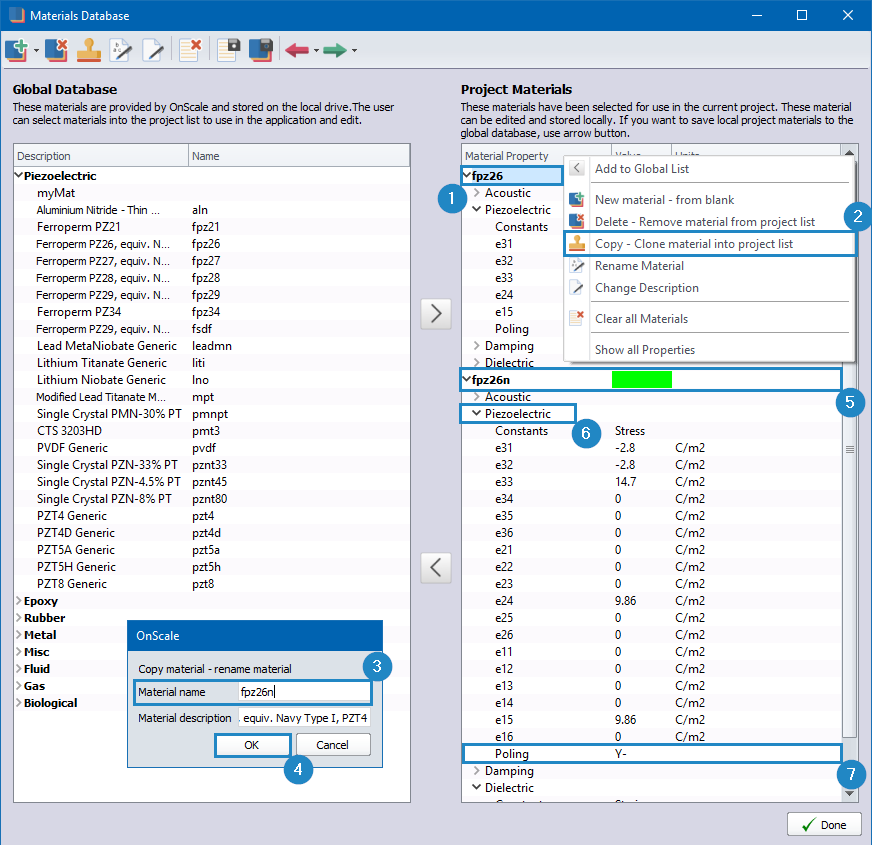Expand the Damping node under fpz26n
Screen dimensions: 872x845
pyautogui.click(x=477, y=770)
